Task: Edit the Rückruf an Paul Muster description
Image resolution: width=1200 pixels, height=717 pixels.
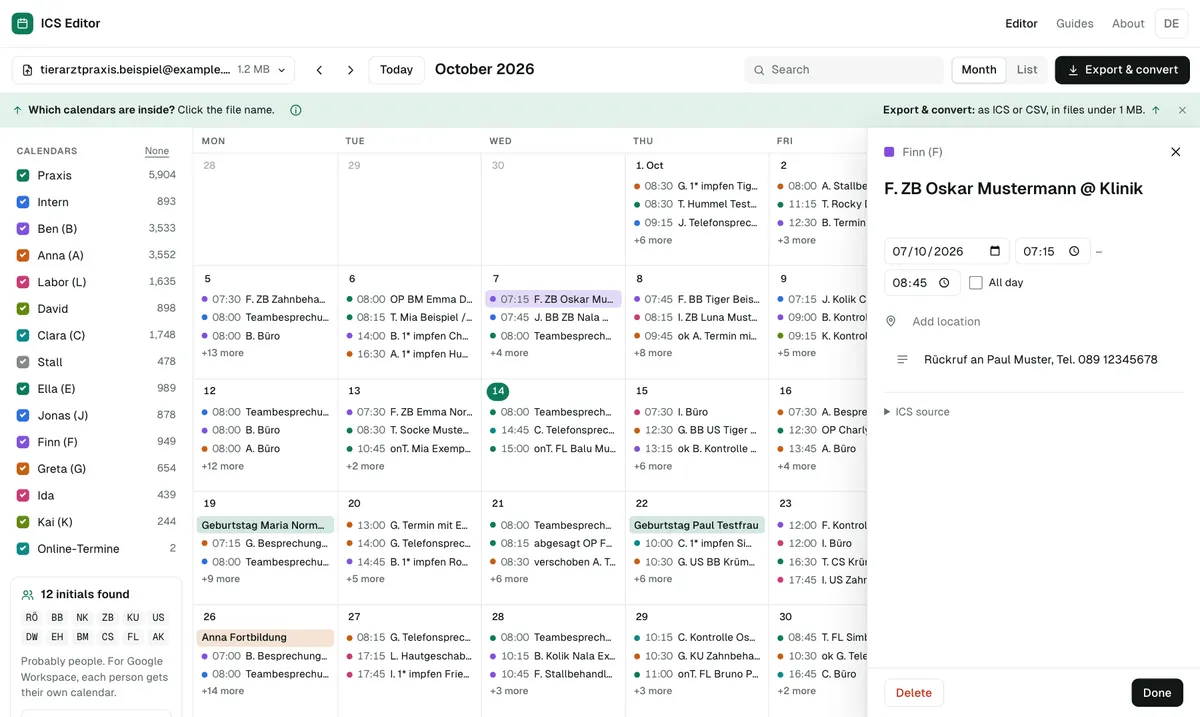Action: click(1041, 359)
